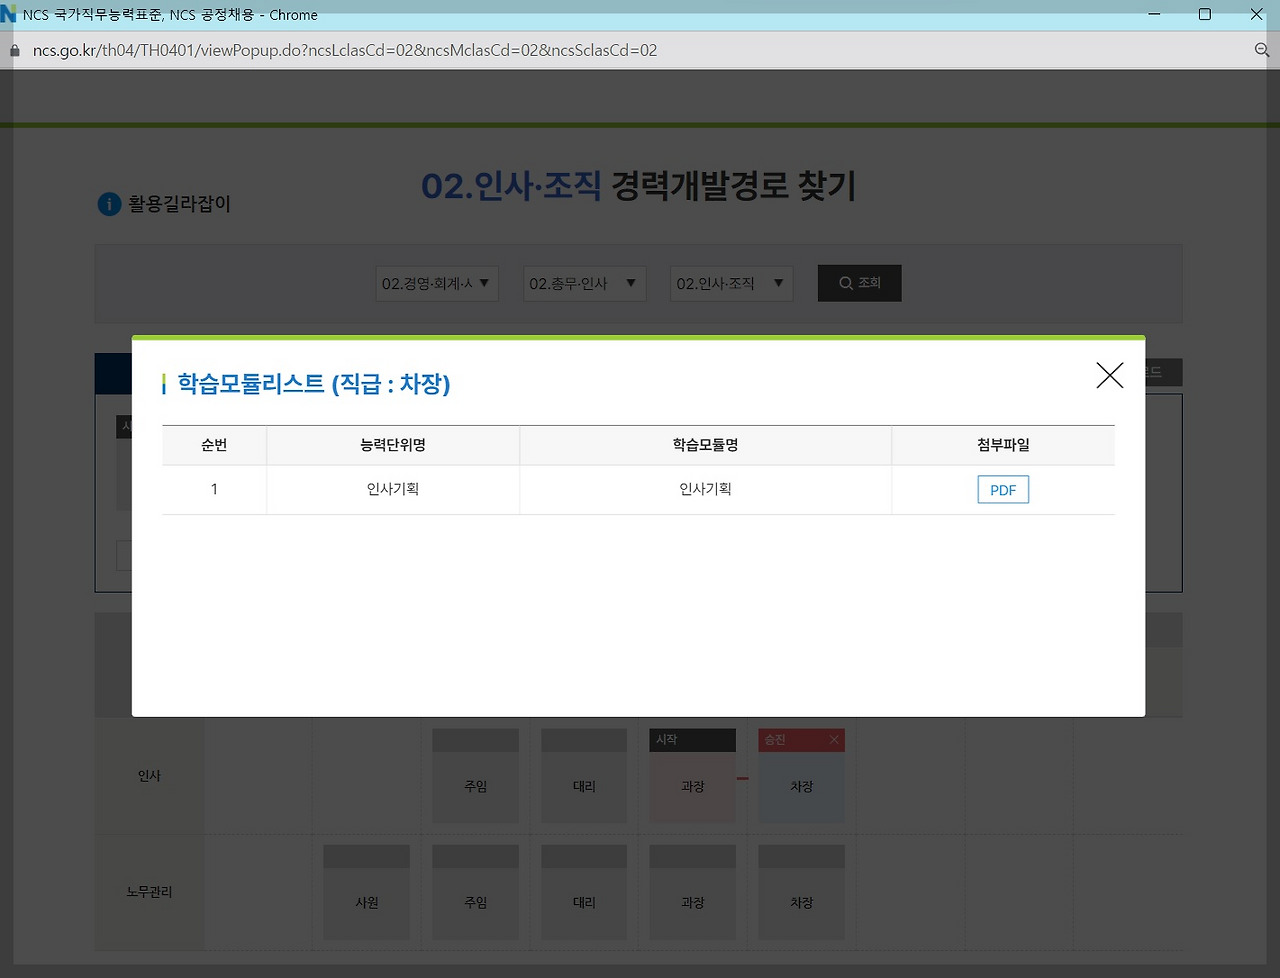Select the 대리 card in the 인사 row

pos(584,776)
